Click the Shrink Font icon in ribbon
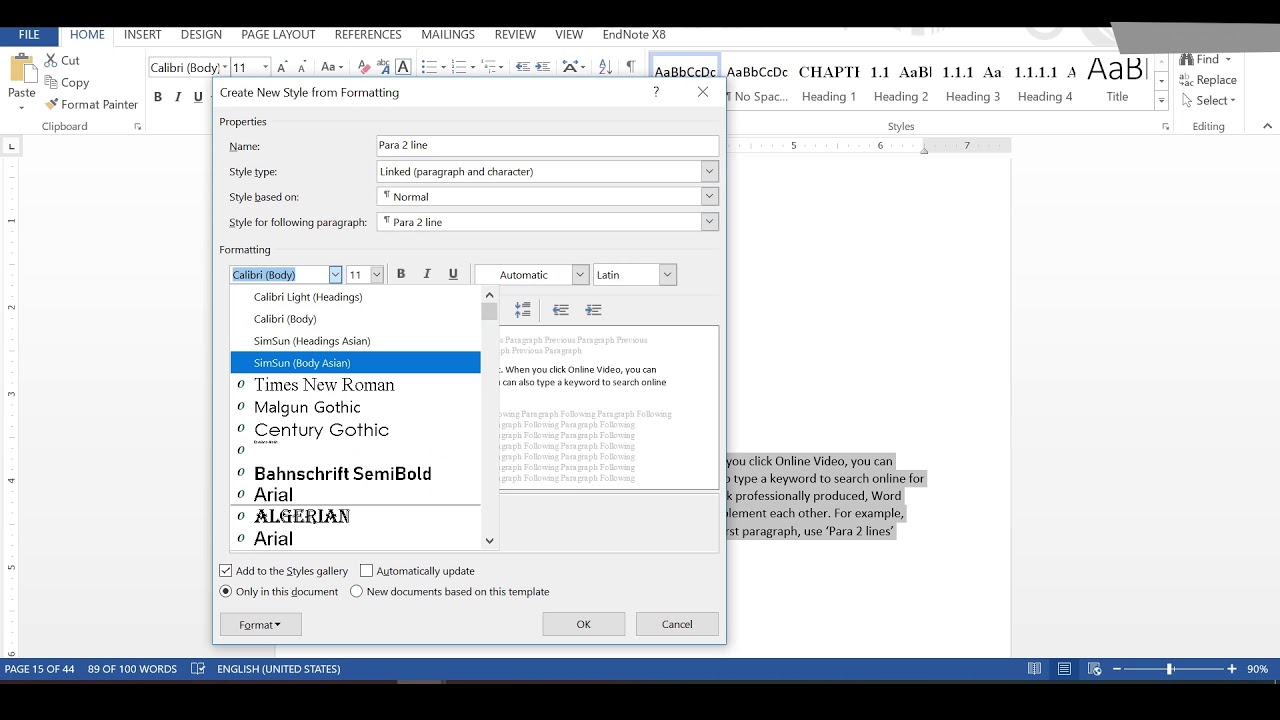 pos(303,67)
